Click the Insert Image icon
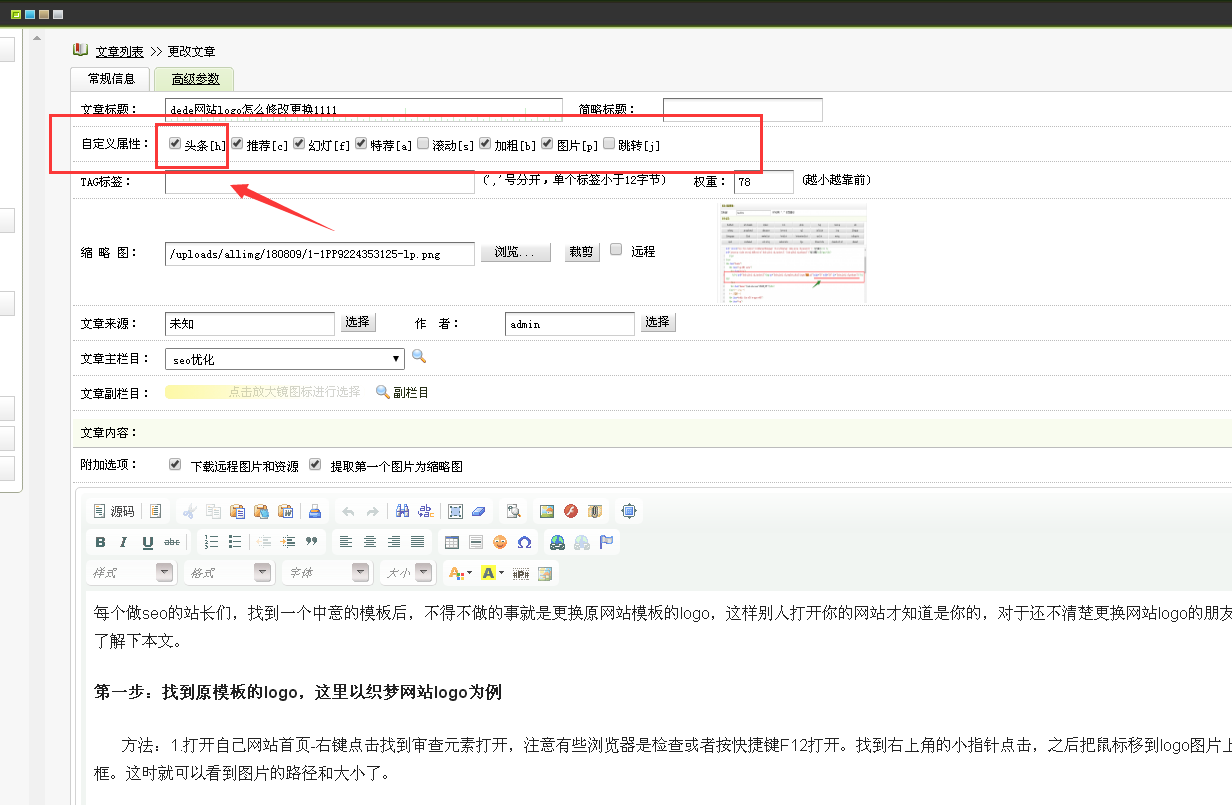Image resolution: width=1232 pixels, height=805 pixels. coord(547,511)
